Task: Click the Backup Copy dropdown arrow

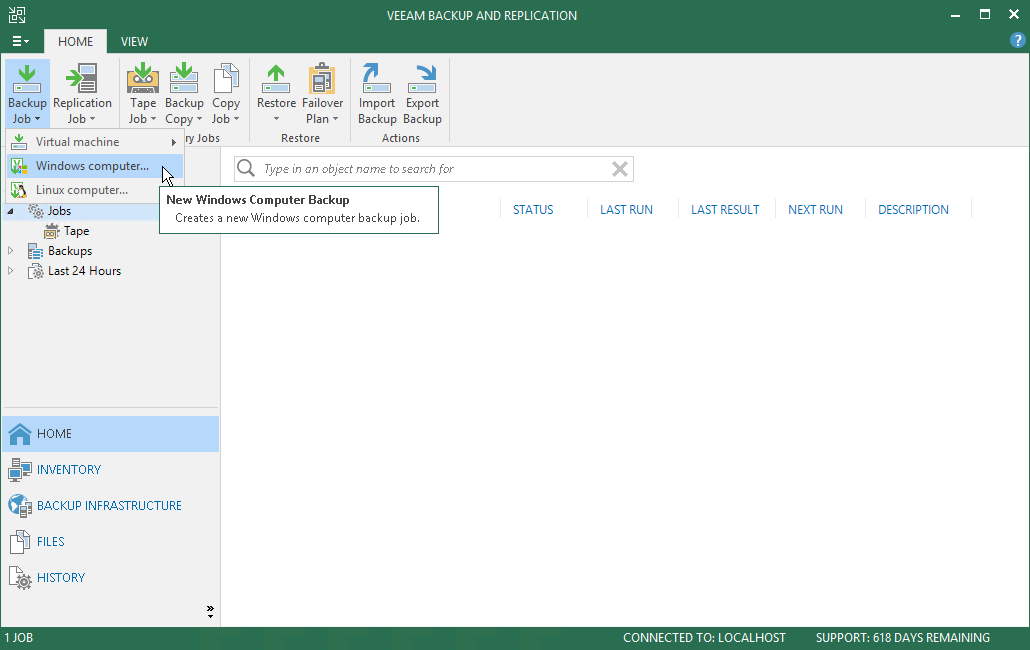Action: pyautogui.click(x=199, y=119)
